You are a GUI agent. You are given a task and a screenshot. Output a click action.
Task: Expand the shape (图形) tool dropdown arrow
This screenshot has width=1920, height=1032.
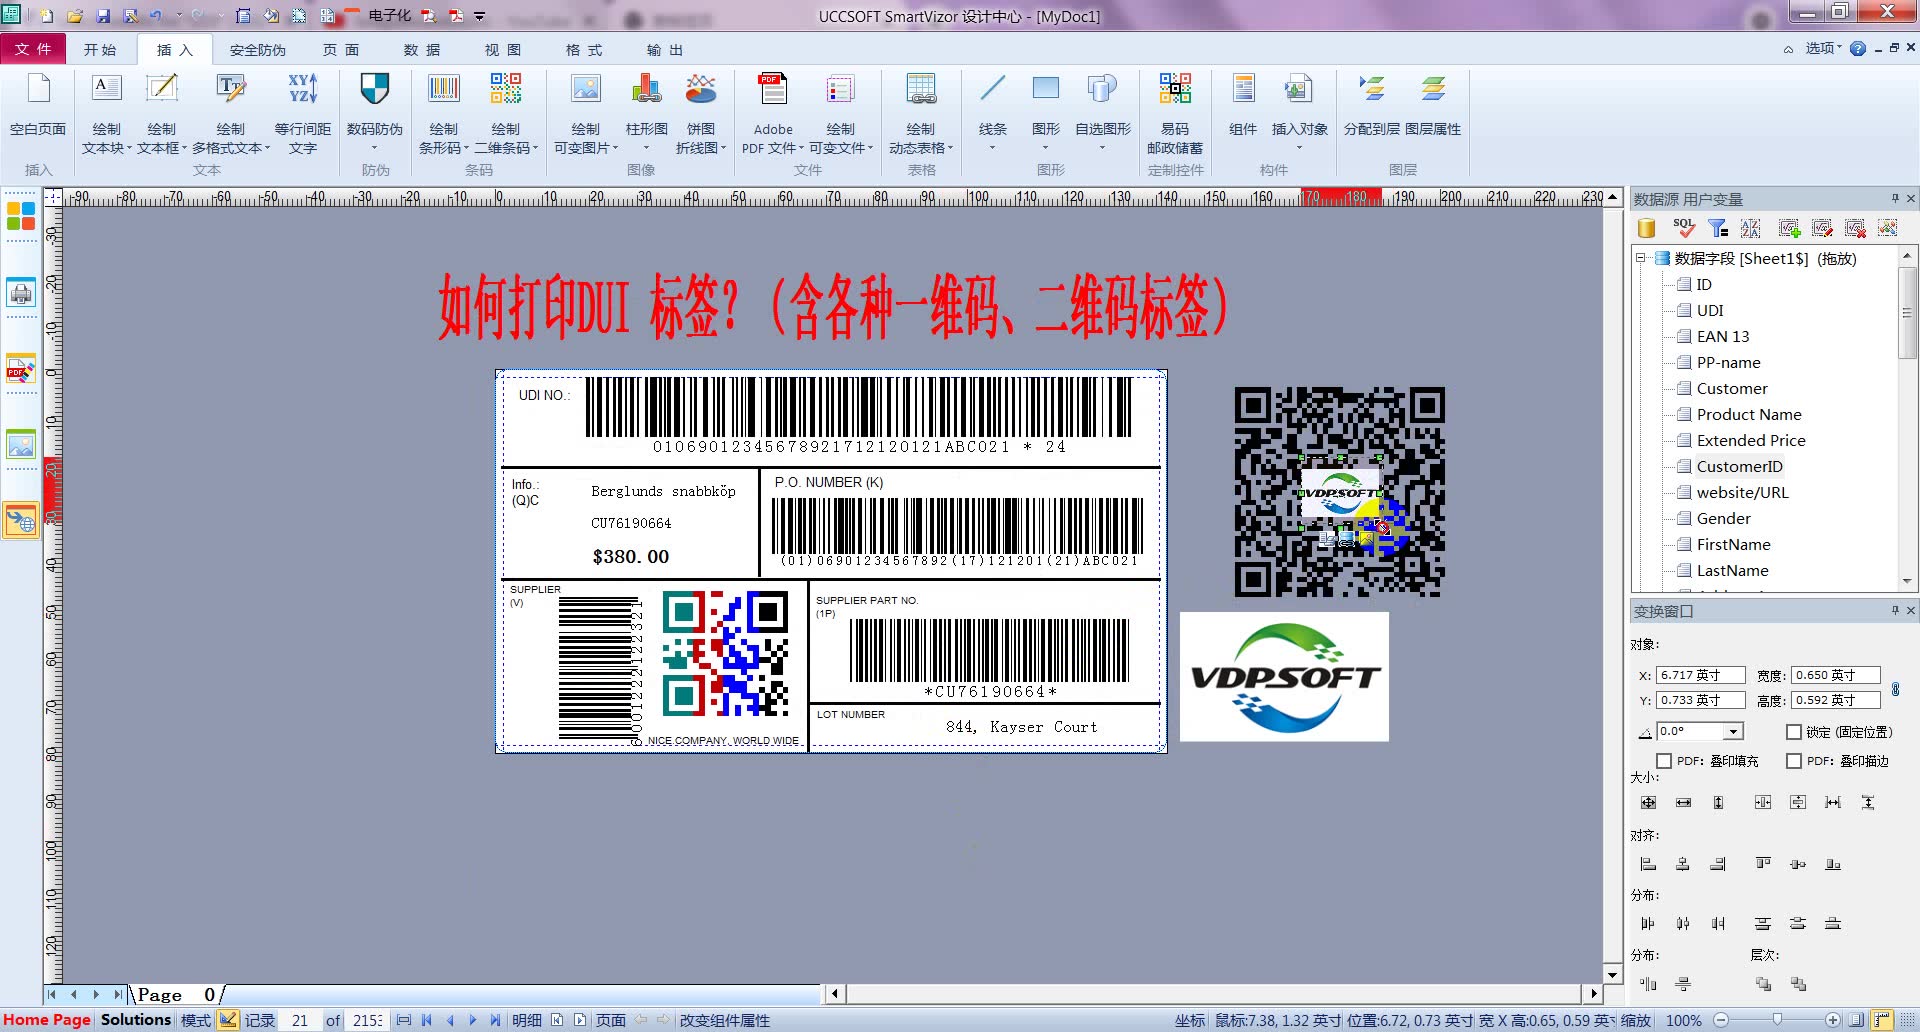[1046, 148]
